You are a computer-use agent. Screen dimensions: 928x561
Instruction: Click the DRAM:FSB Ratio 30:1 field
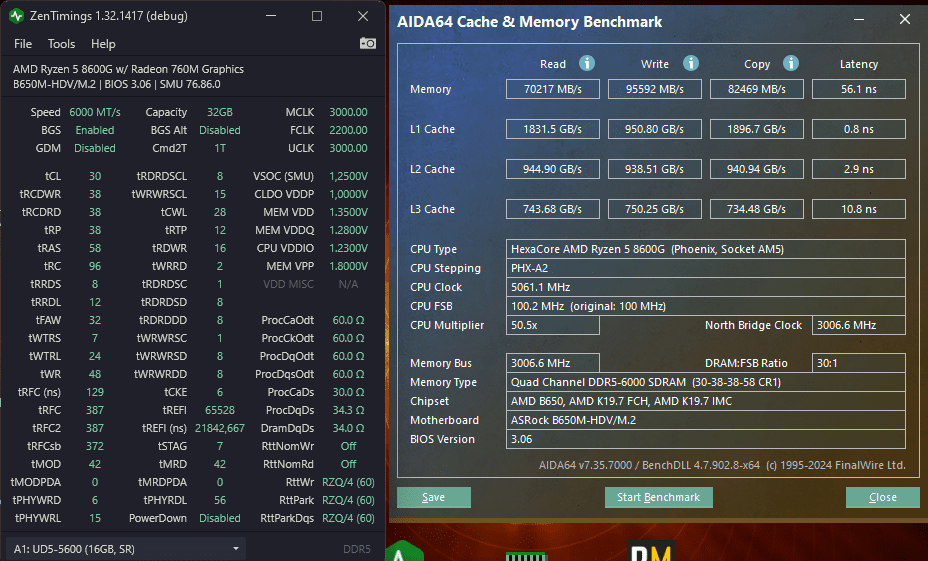pyautogui.click(x=859, y=363)
